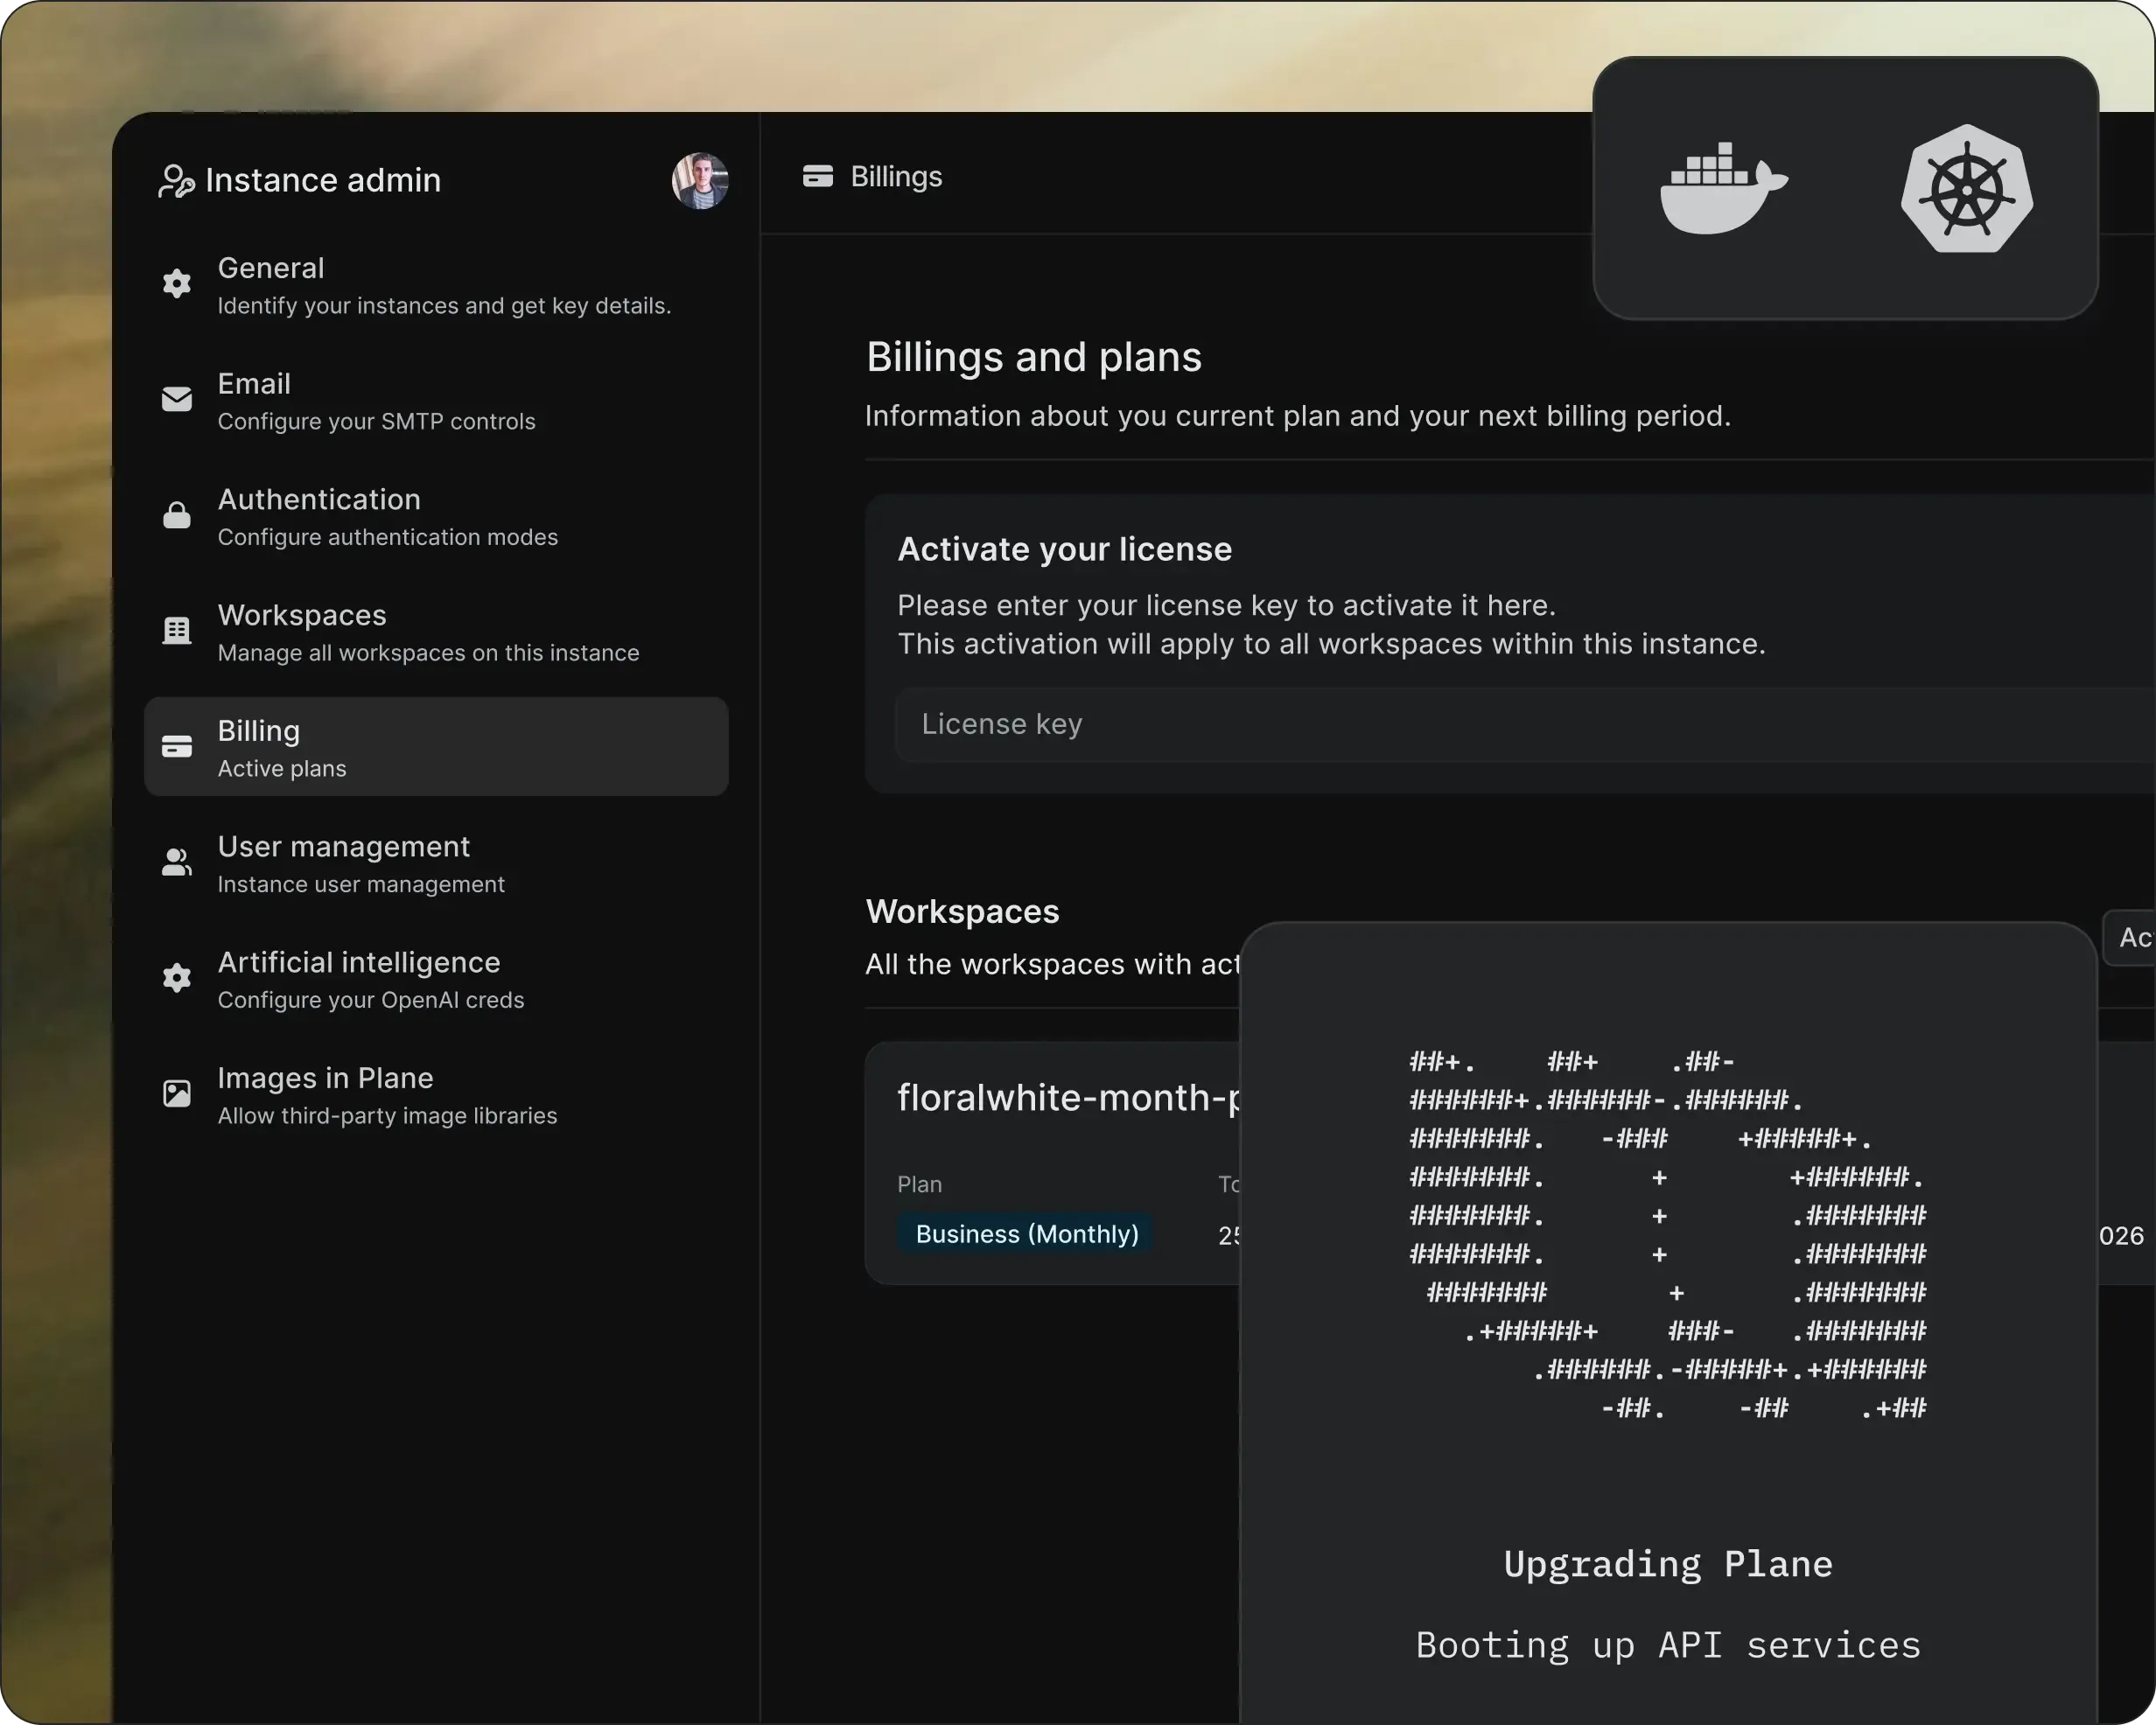The image size is (2156, 1725).
Task: Select the Billing Active plans item
Action: (436, 747)
